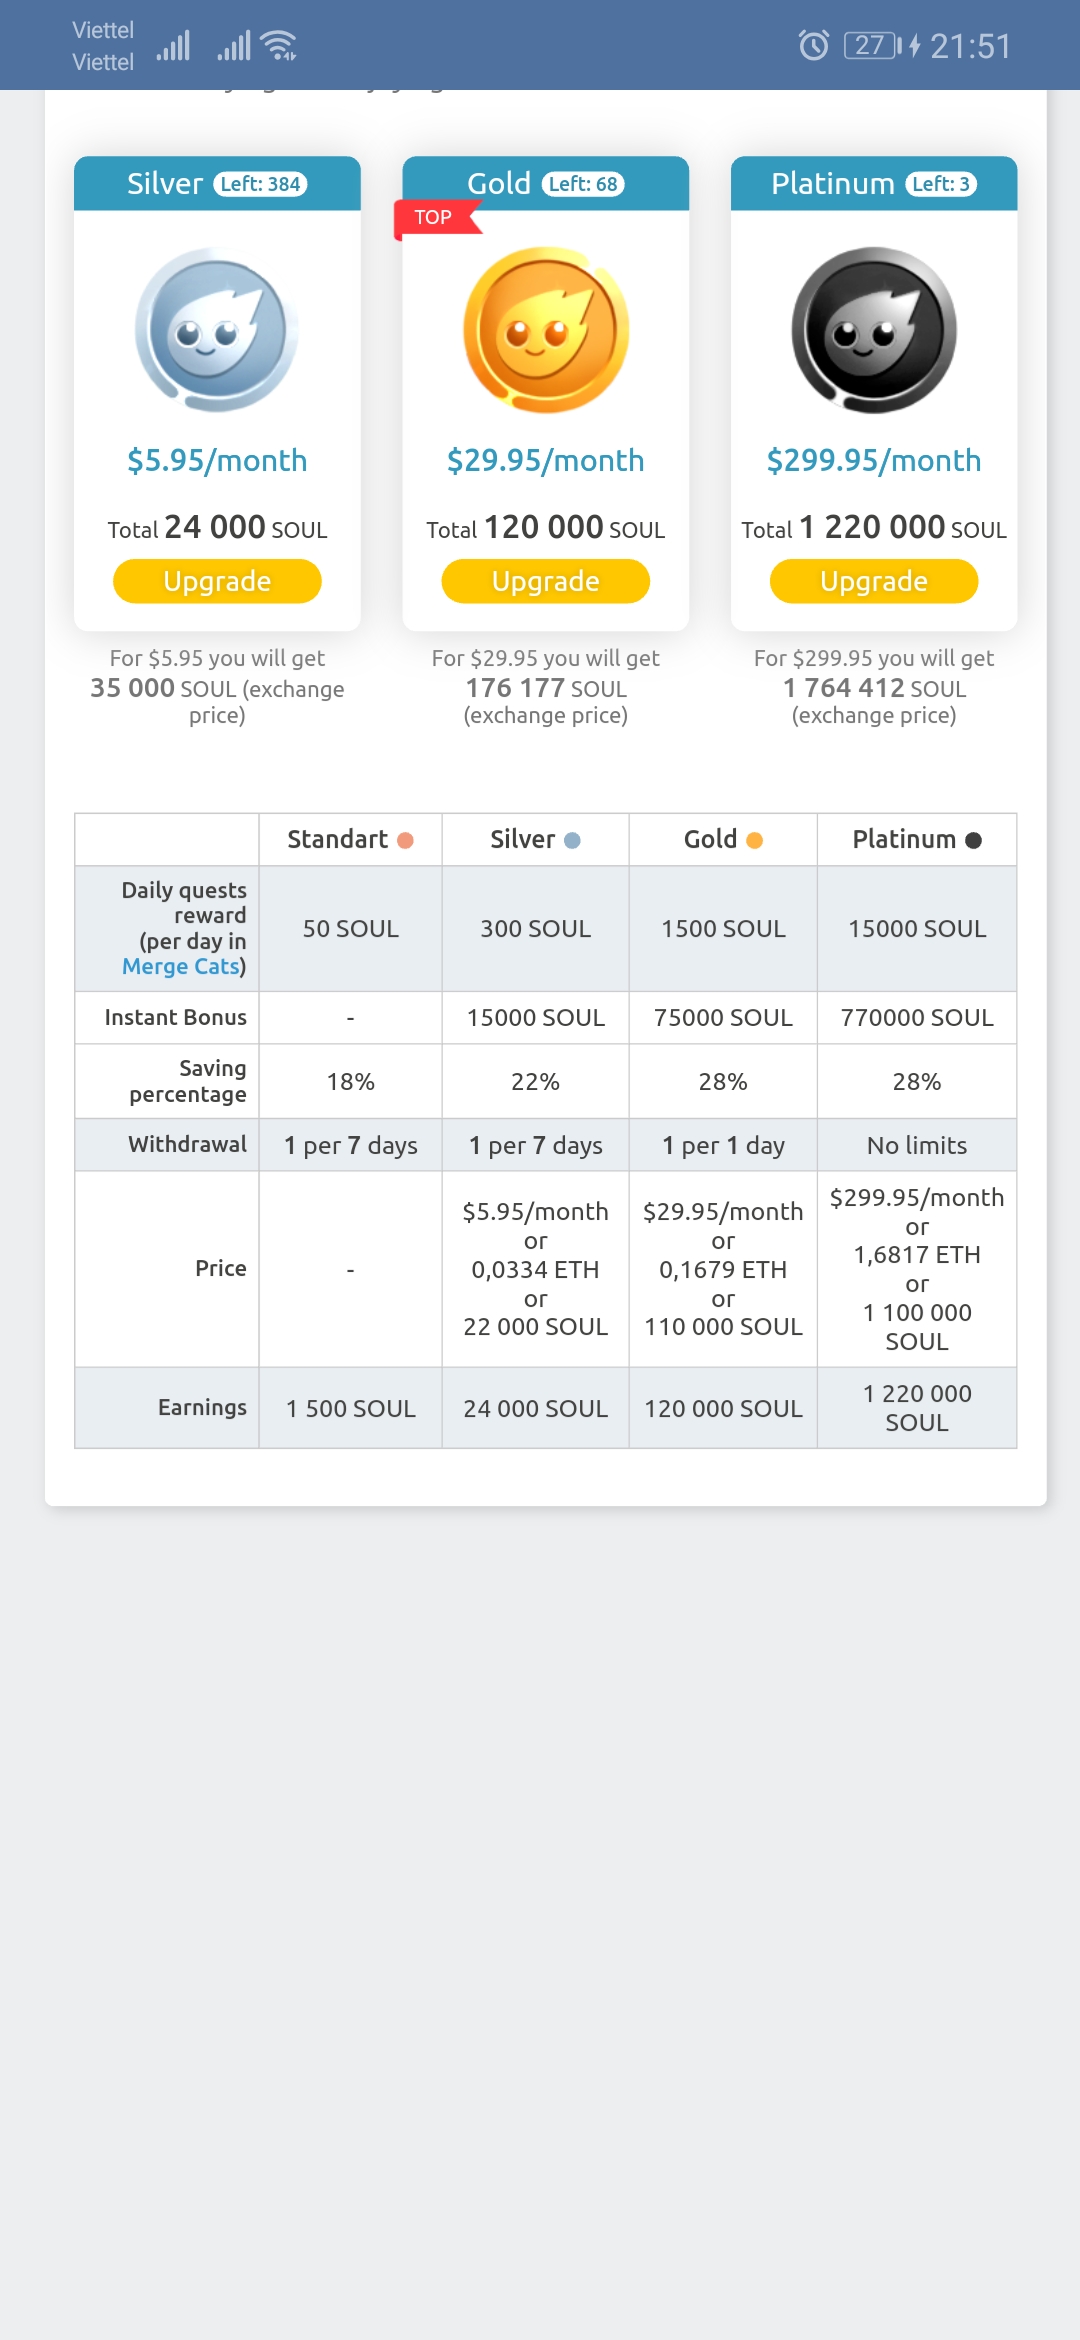Click the Silver cat coin icon
This screenshot has width=1080, height=2340.
217,330
